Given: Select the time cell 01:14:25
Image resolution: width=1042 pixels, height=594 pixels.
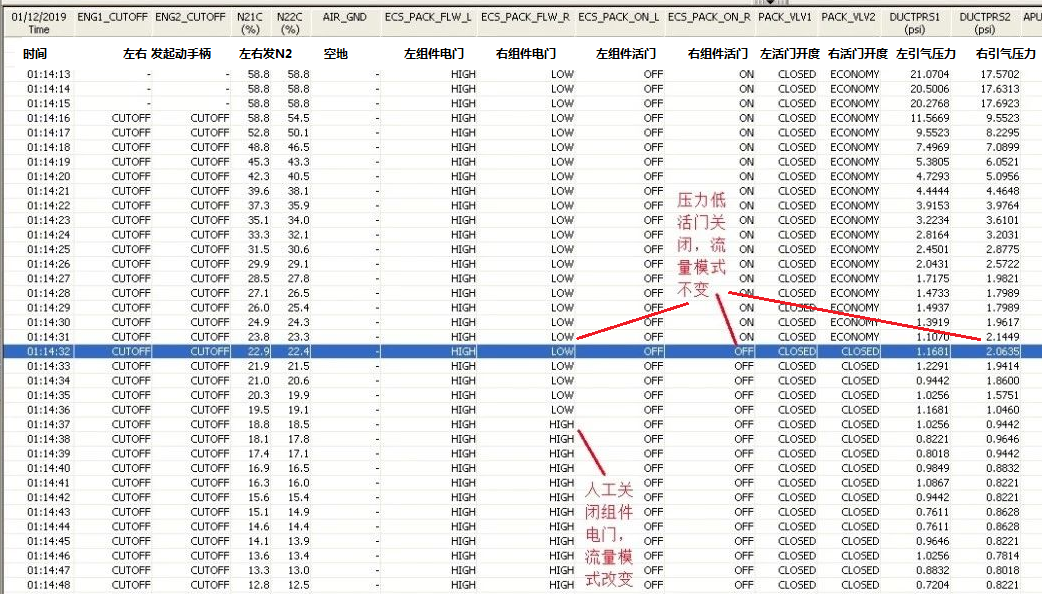Looking at the screenshot, I should [x=49, y=249].
